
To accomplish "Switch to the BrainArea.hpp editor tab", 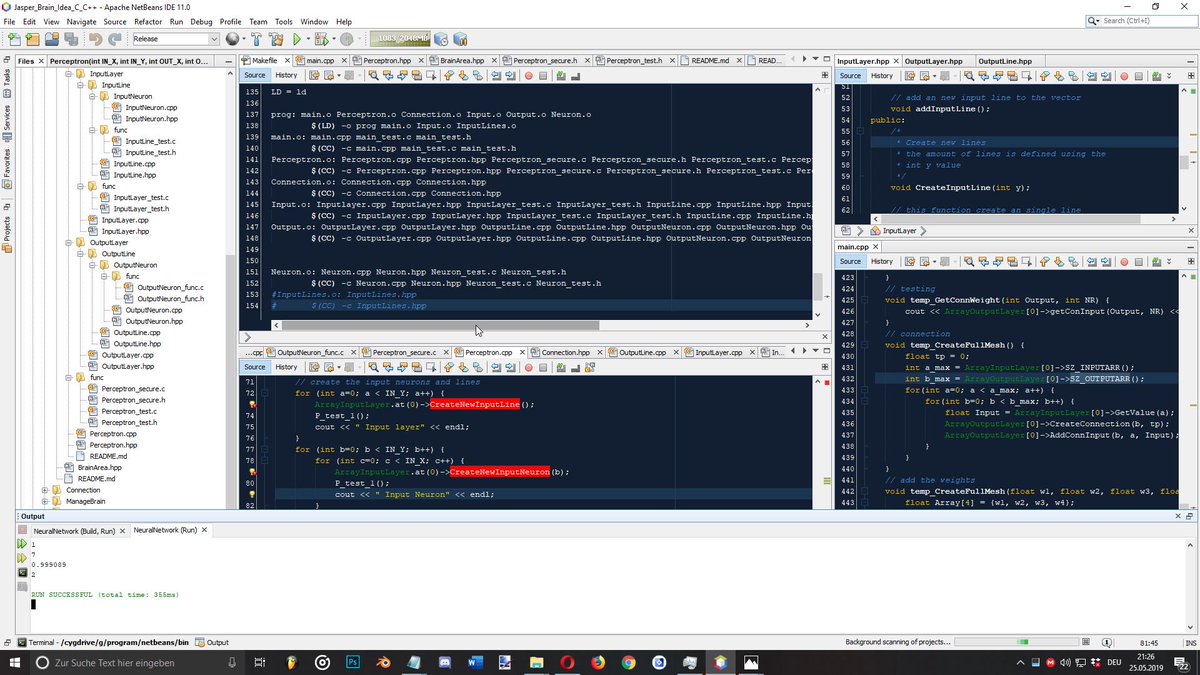I will point(463,60).
